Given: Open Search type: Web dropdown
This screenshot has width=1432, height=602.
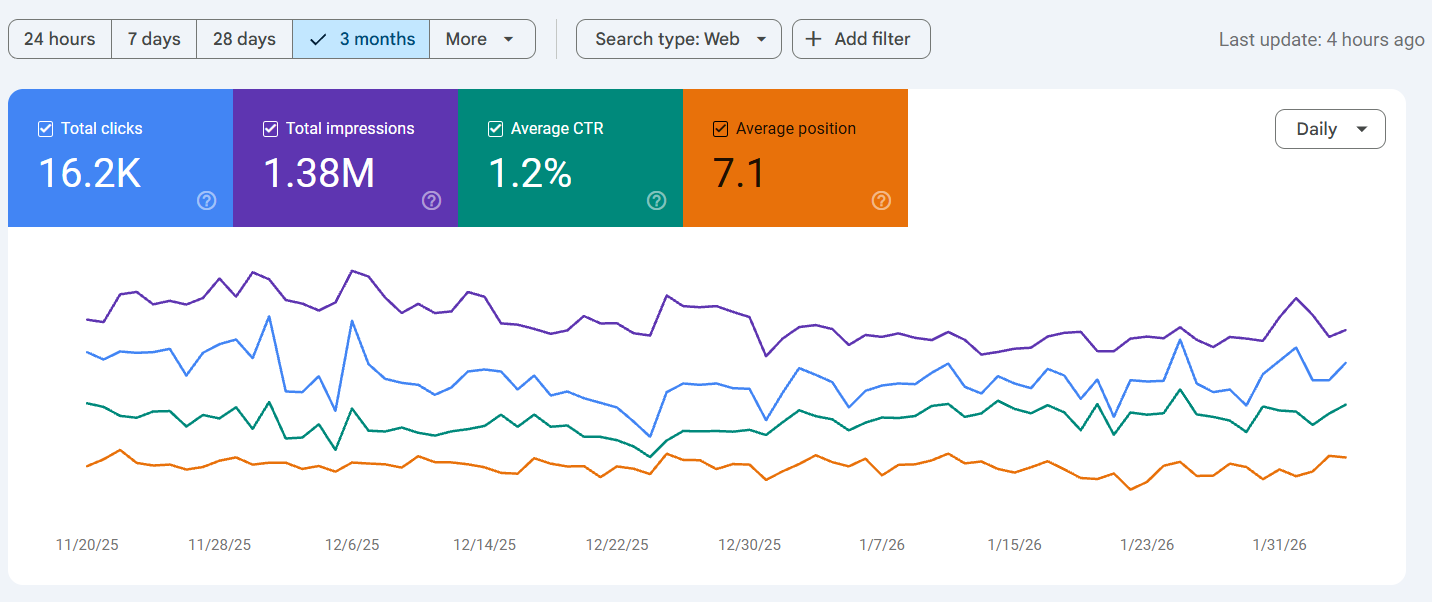Looking at the screenshot, I should (679, 39).
